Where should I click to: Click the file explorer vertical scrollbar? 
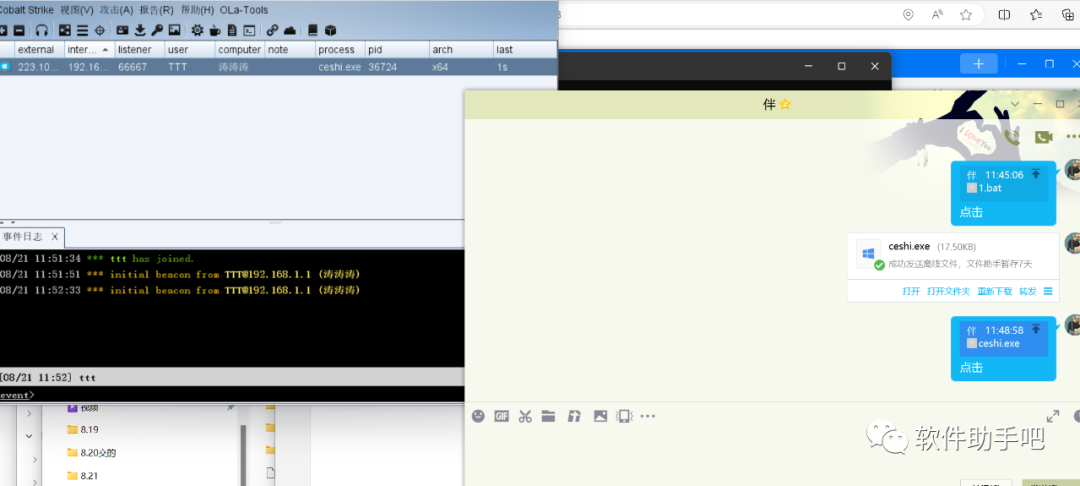(x=243, y=454)
